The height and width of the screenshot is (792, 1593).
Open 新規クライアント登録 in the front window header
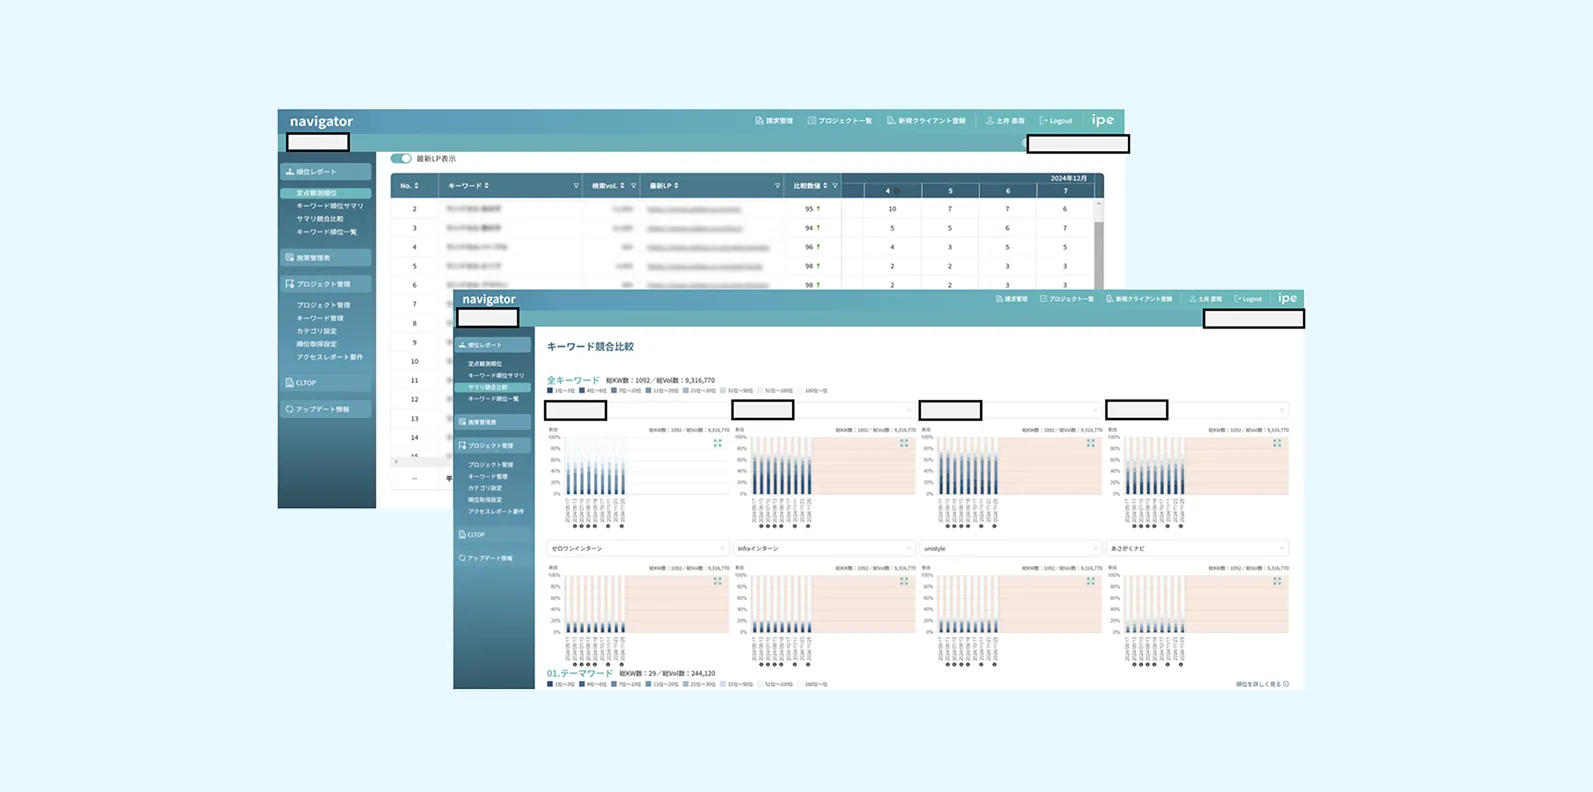click(x=1139, y=299)
